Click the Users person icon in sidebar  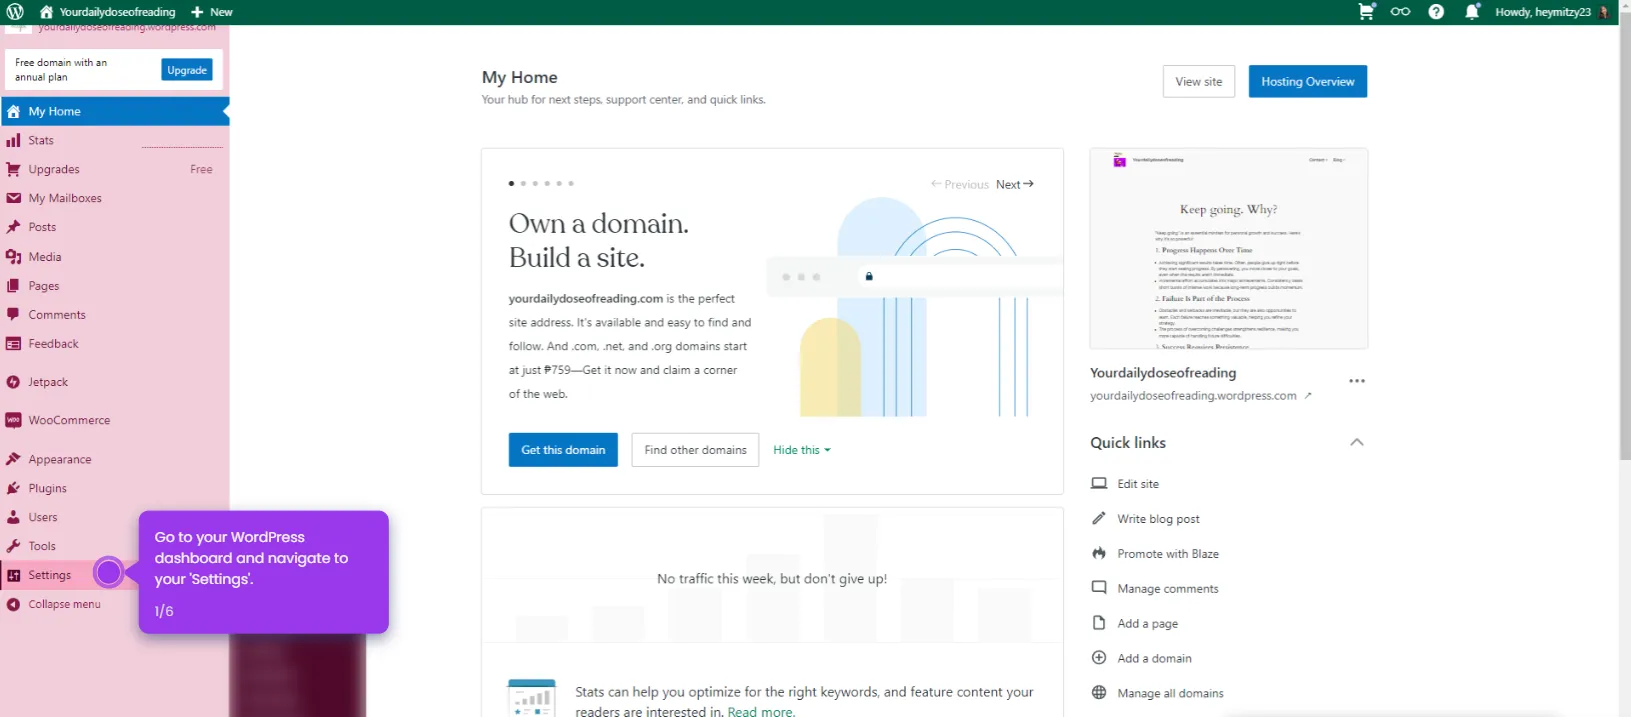coord(13,517)
